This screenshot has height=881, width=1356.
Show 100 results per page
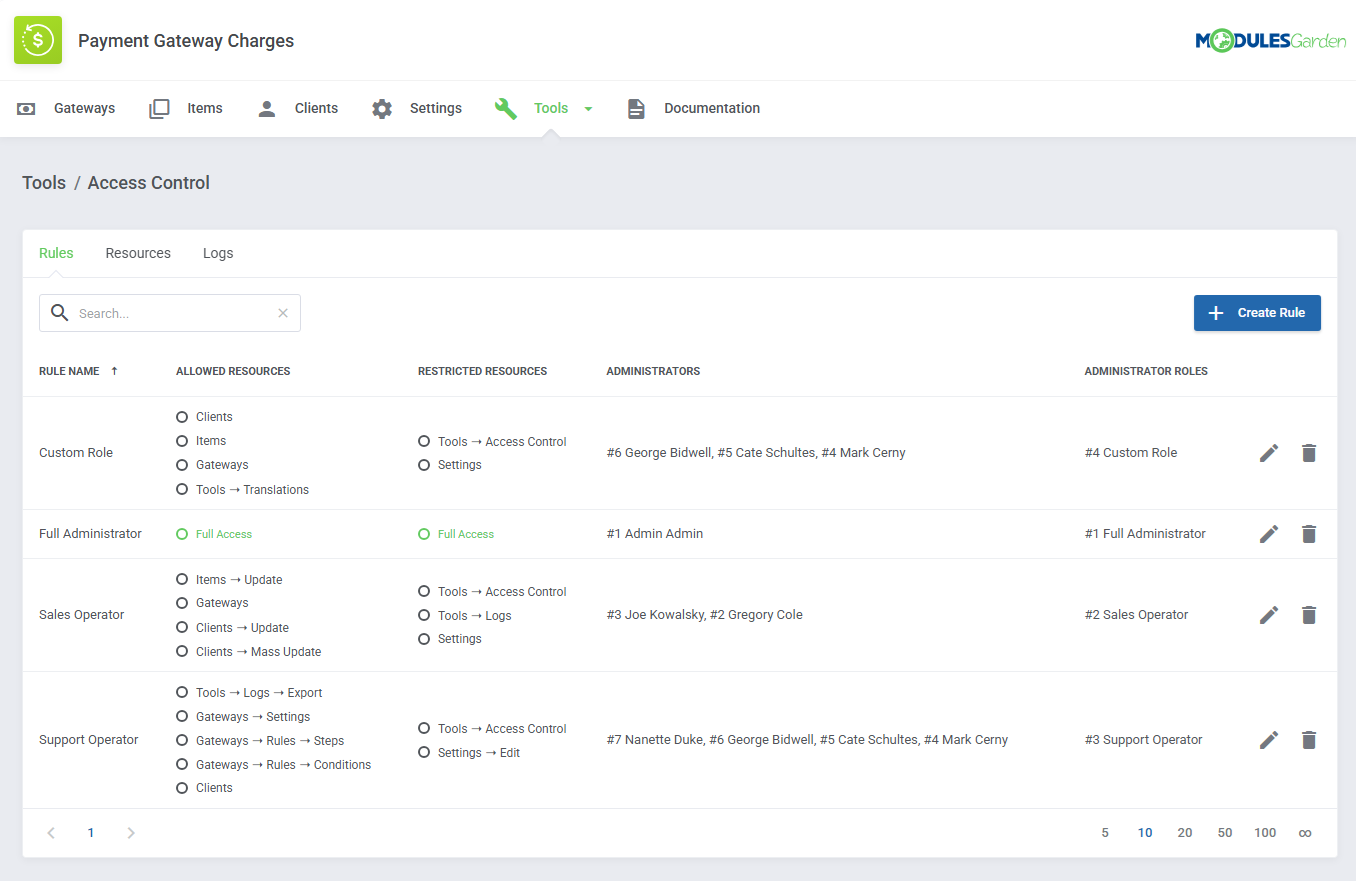[x=1264, y=832]
